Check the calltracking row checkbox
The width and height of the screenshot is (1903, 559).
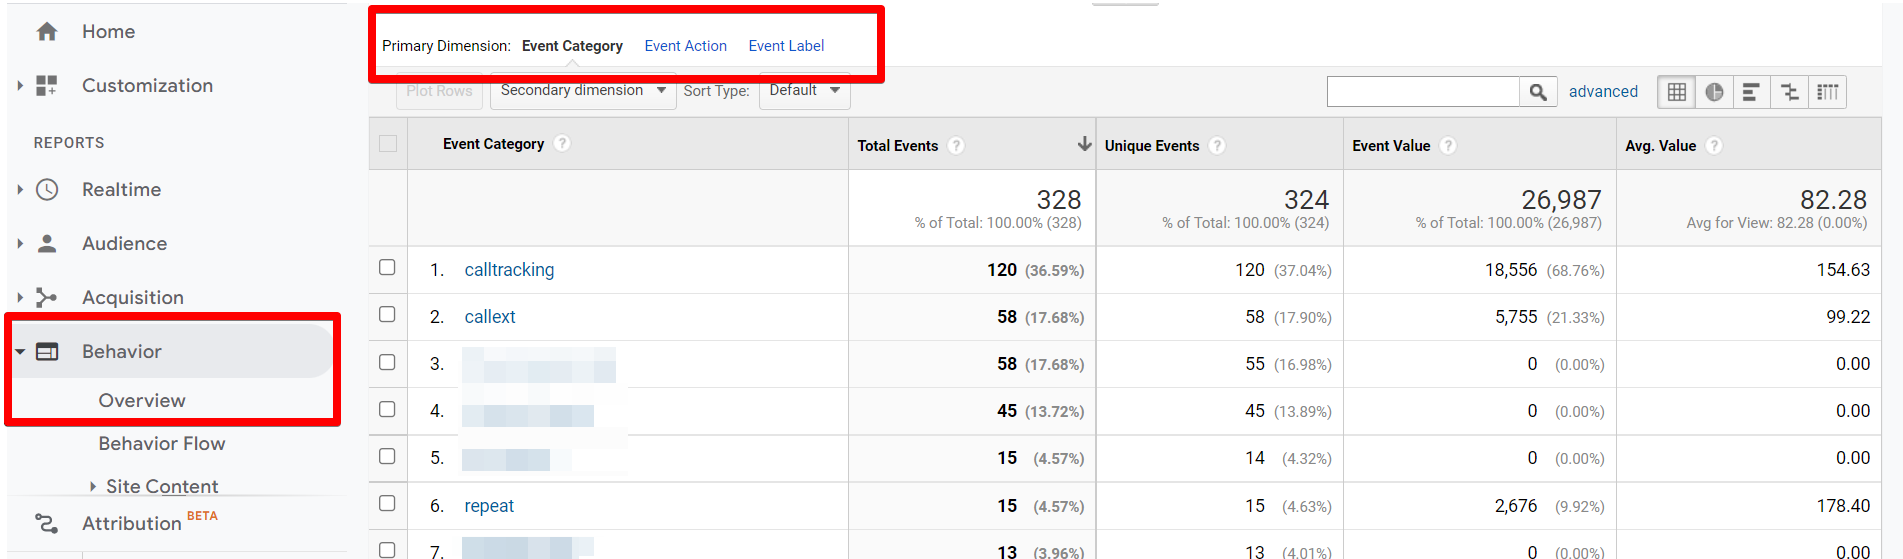point(387,267)
